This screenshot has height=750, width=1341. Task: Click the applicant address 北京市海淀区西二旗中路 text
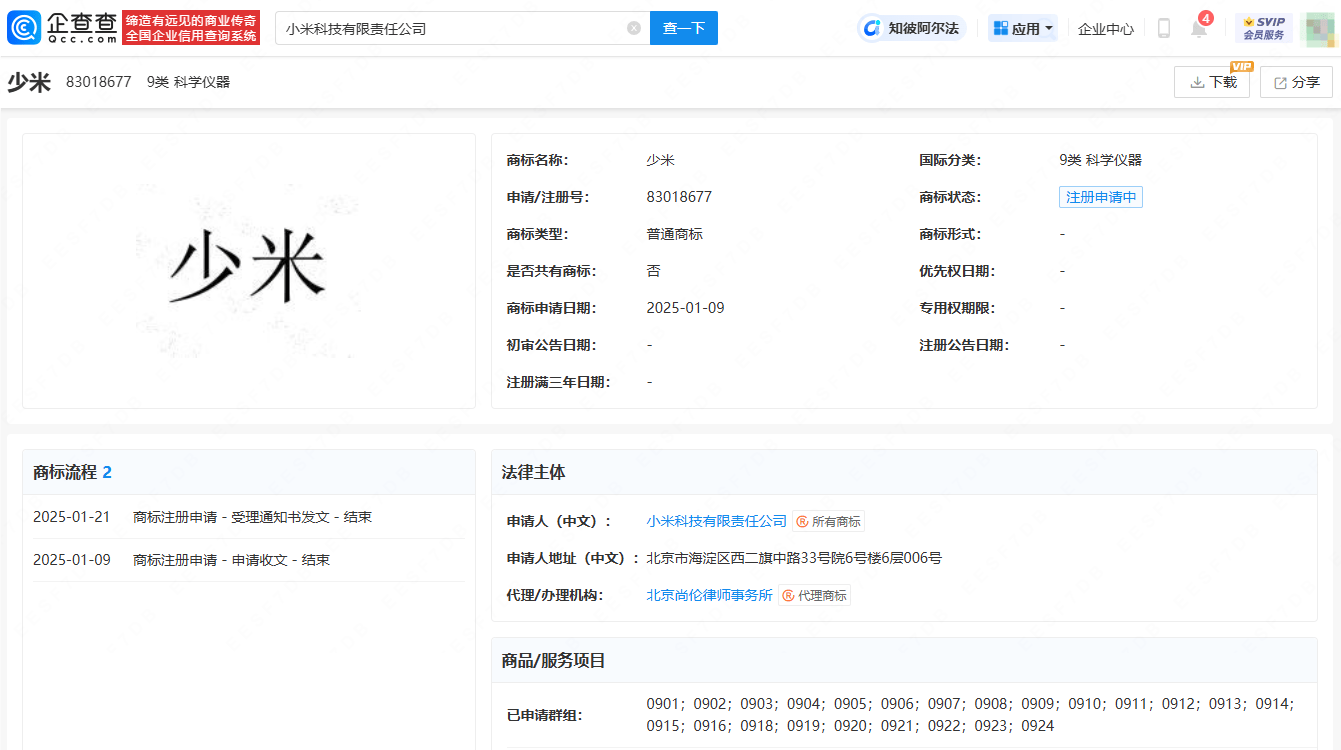coord(794,558)
